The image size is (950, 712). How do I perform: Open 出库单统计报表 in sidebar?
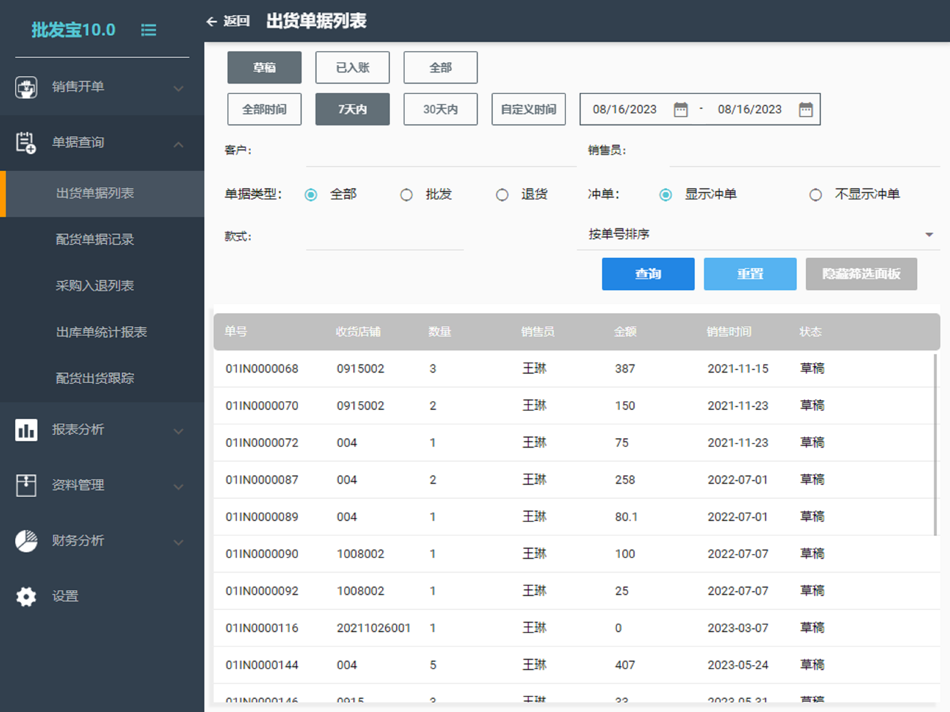pyautogui.click(x=102, y=332)
